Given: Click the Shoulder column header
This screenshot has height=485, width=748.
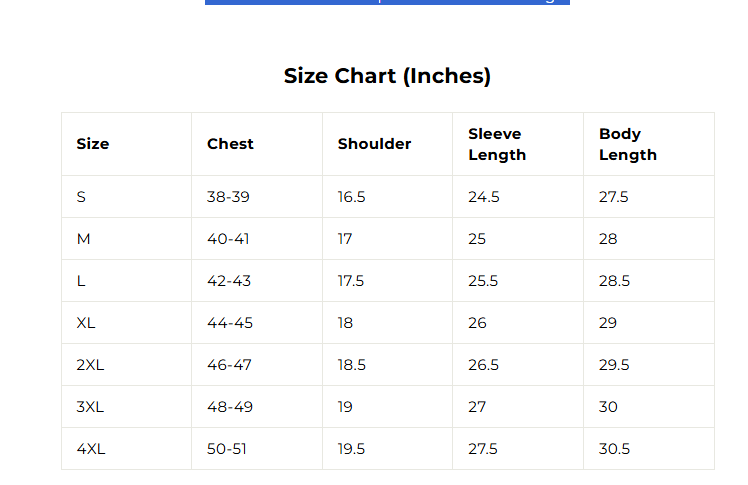Looking at the screenshot, I should pos(374,144).
